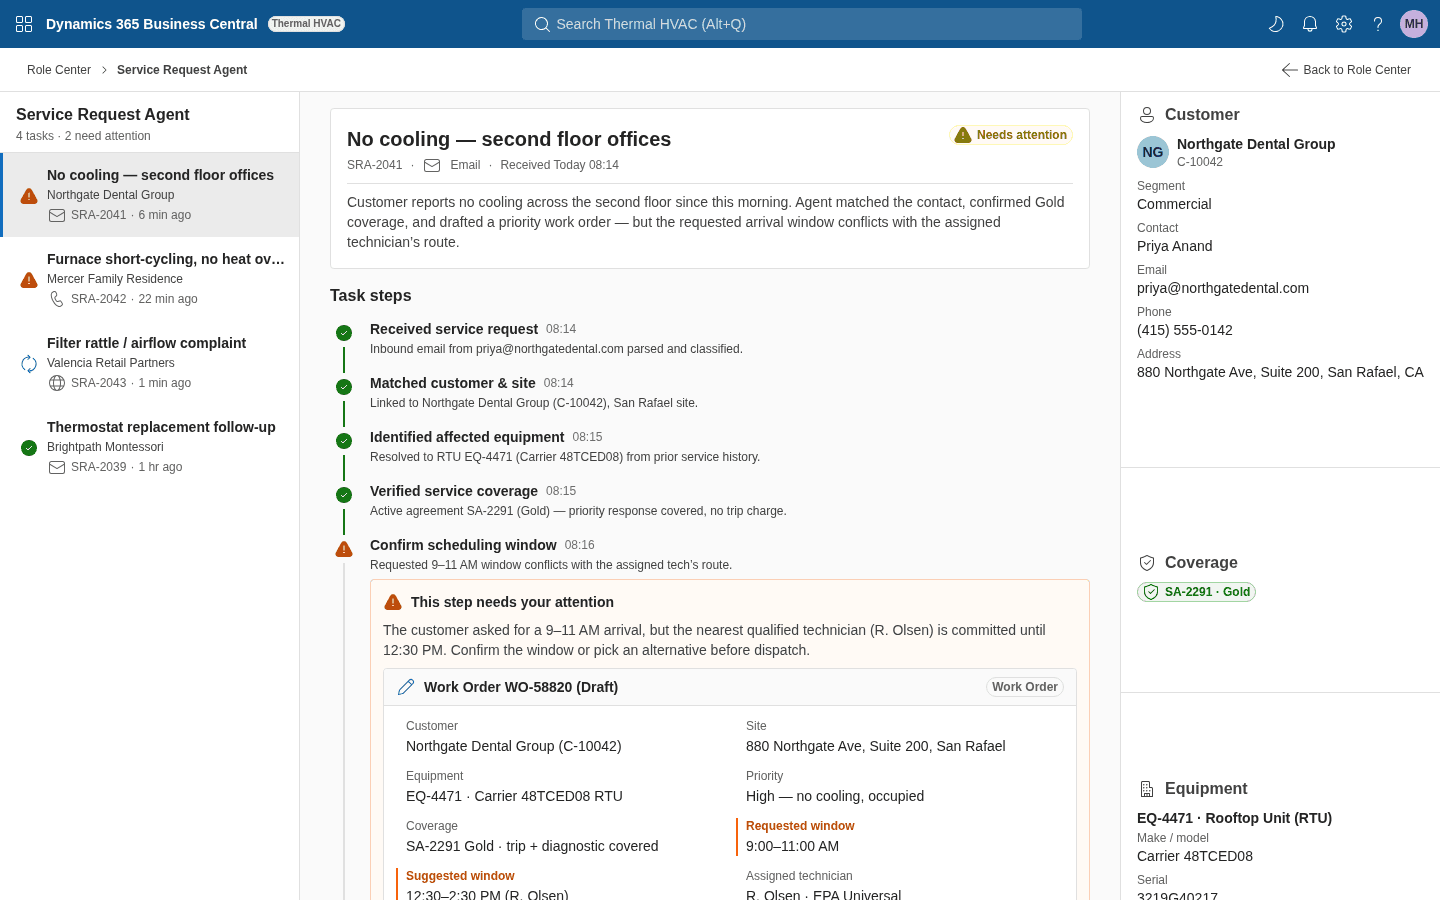
Task: Click the Coverage shield icon heading
Action: click(x=1147, y=563)
